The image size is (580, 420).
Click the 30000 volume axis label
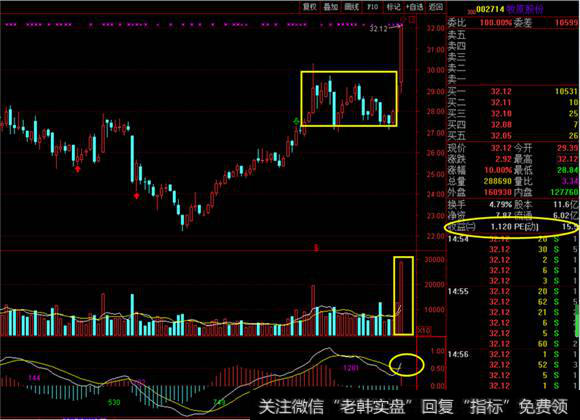435,260
